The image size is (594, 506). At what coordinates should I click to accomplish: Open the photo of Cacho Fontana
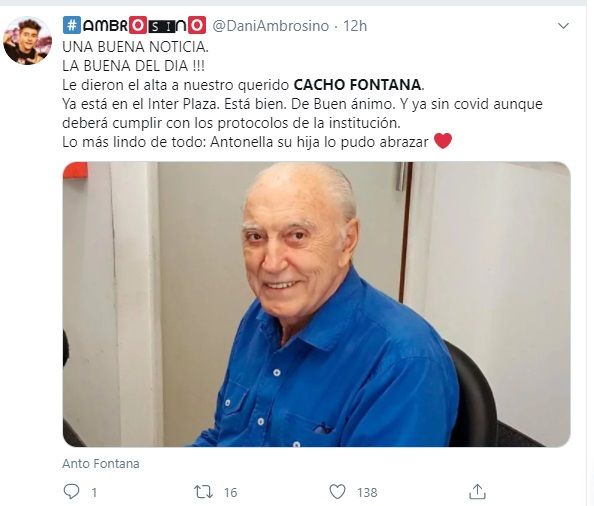pyautogui.click(x=316, y=304)
